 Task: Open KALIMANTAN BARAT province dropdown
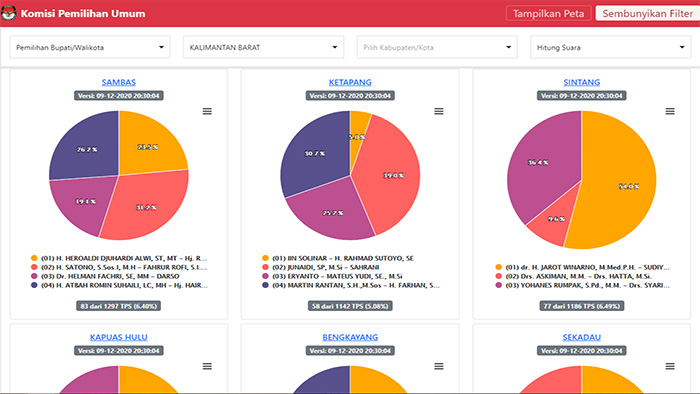click(x=263, y=47)
